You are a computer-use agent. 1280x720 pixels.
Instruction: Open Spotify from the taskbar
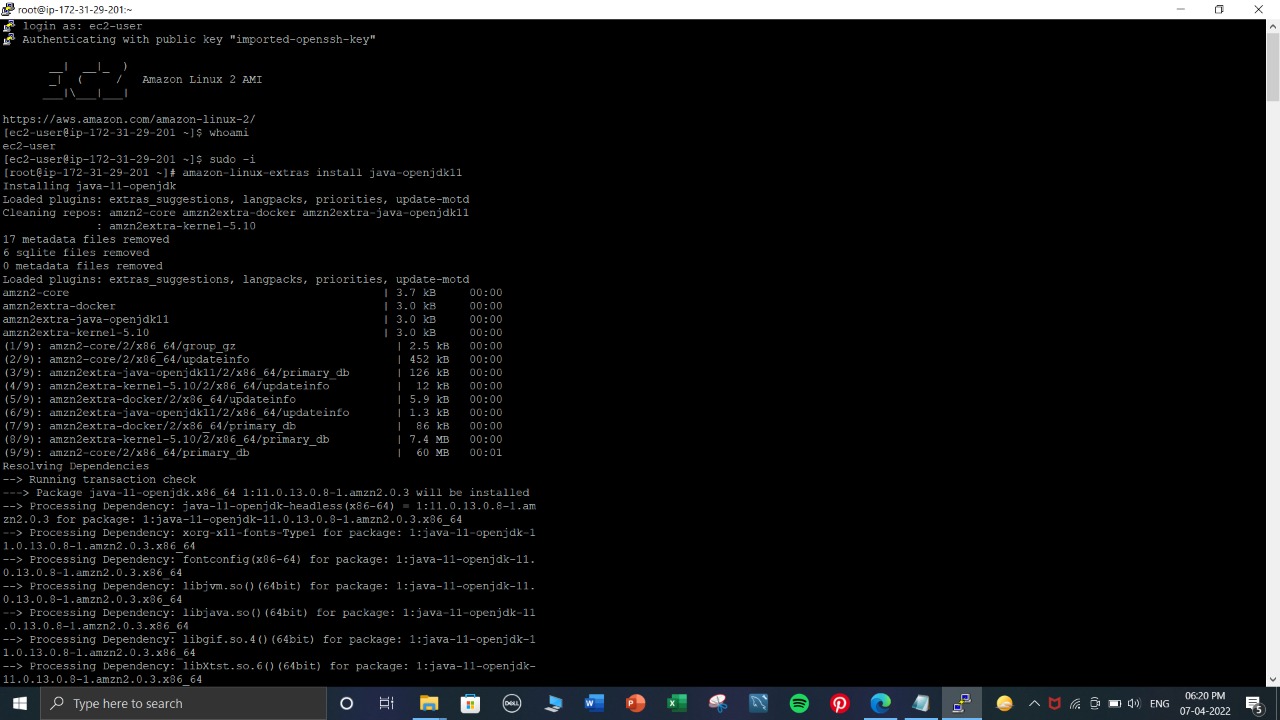click(799, 703)
